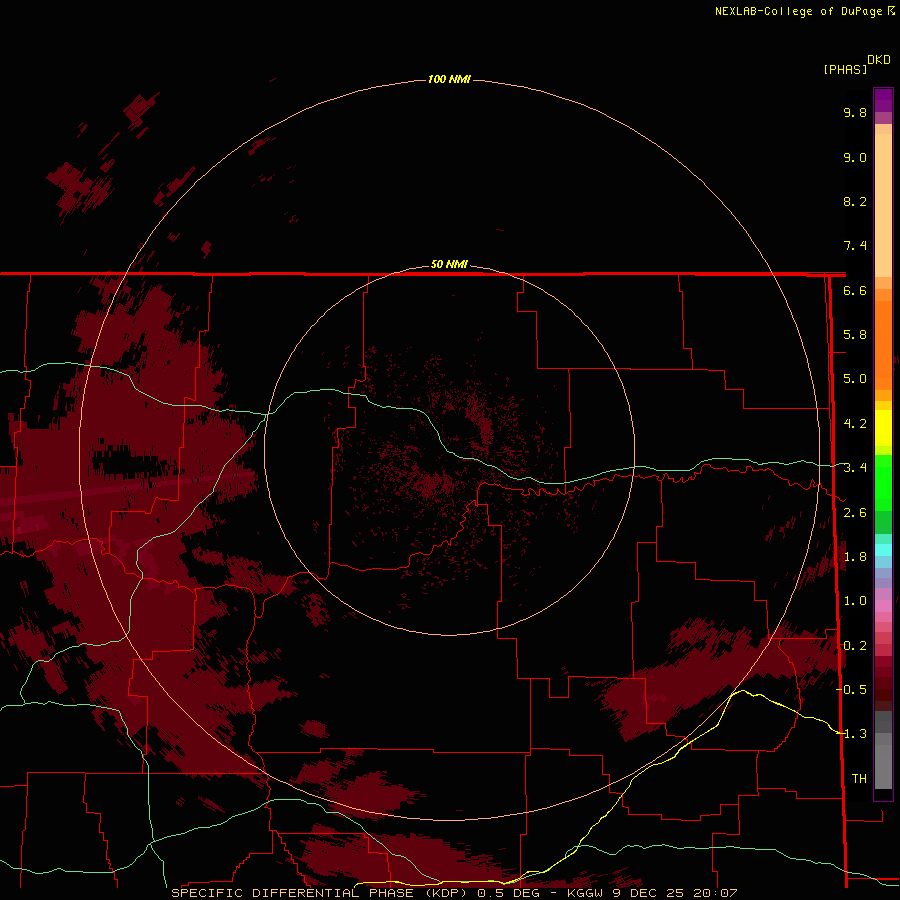Select the TH legend label

[x=859, y=779]
